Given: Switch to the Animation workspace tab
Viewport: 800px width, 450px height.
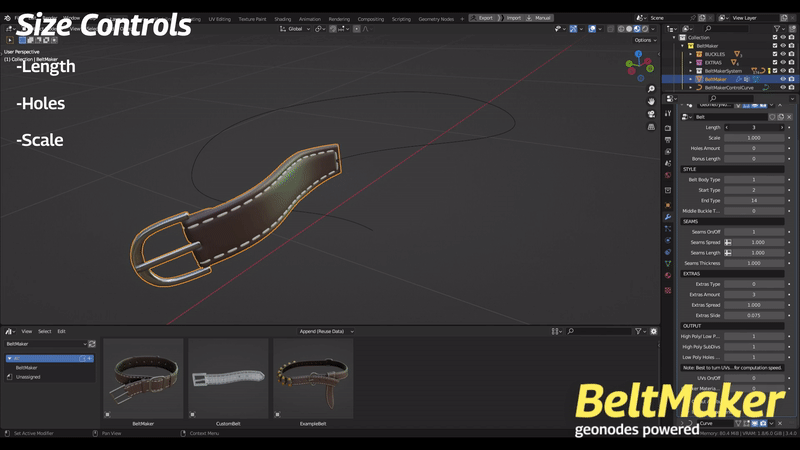Looking at the screenshot, I should [310, 19].
